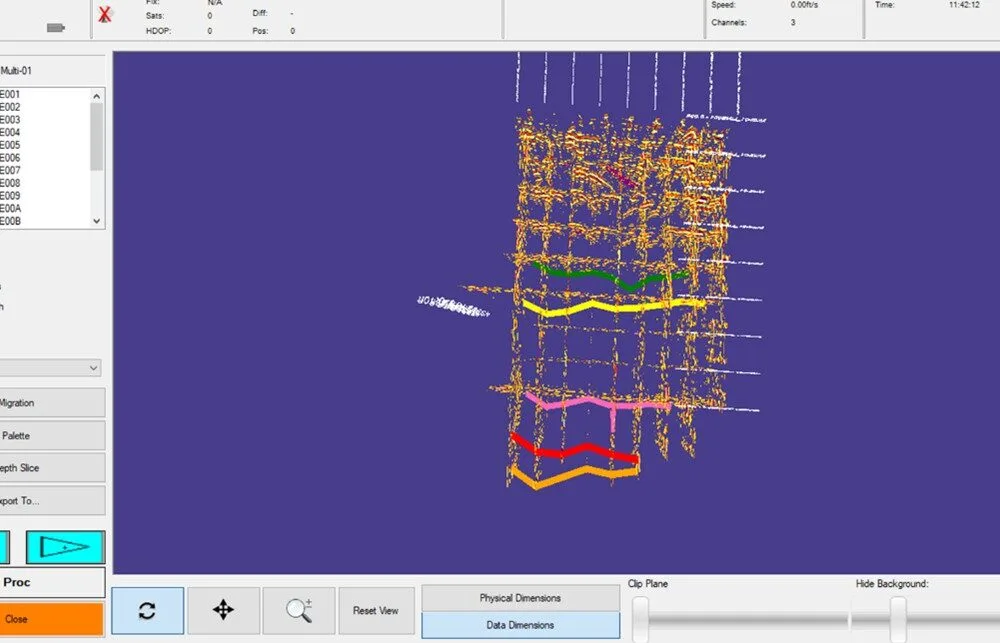1000x643 pixels.
Task: Click the file list scrollbar thumb
Action: pos(96,137)
